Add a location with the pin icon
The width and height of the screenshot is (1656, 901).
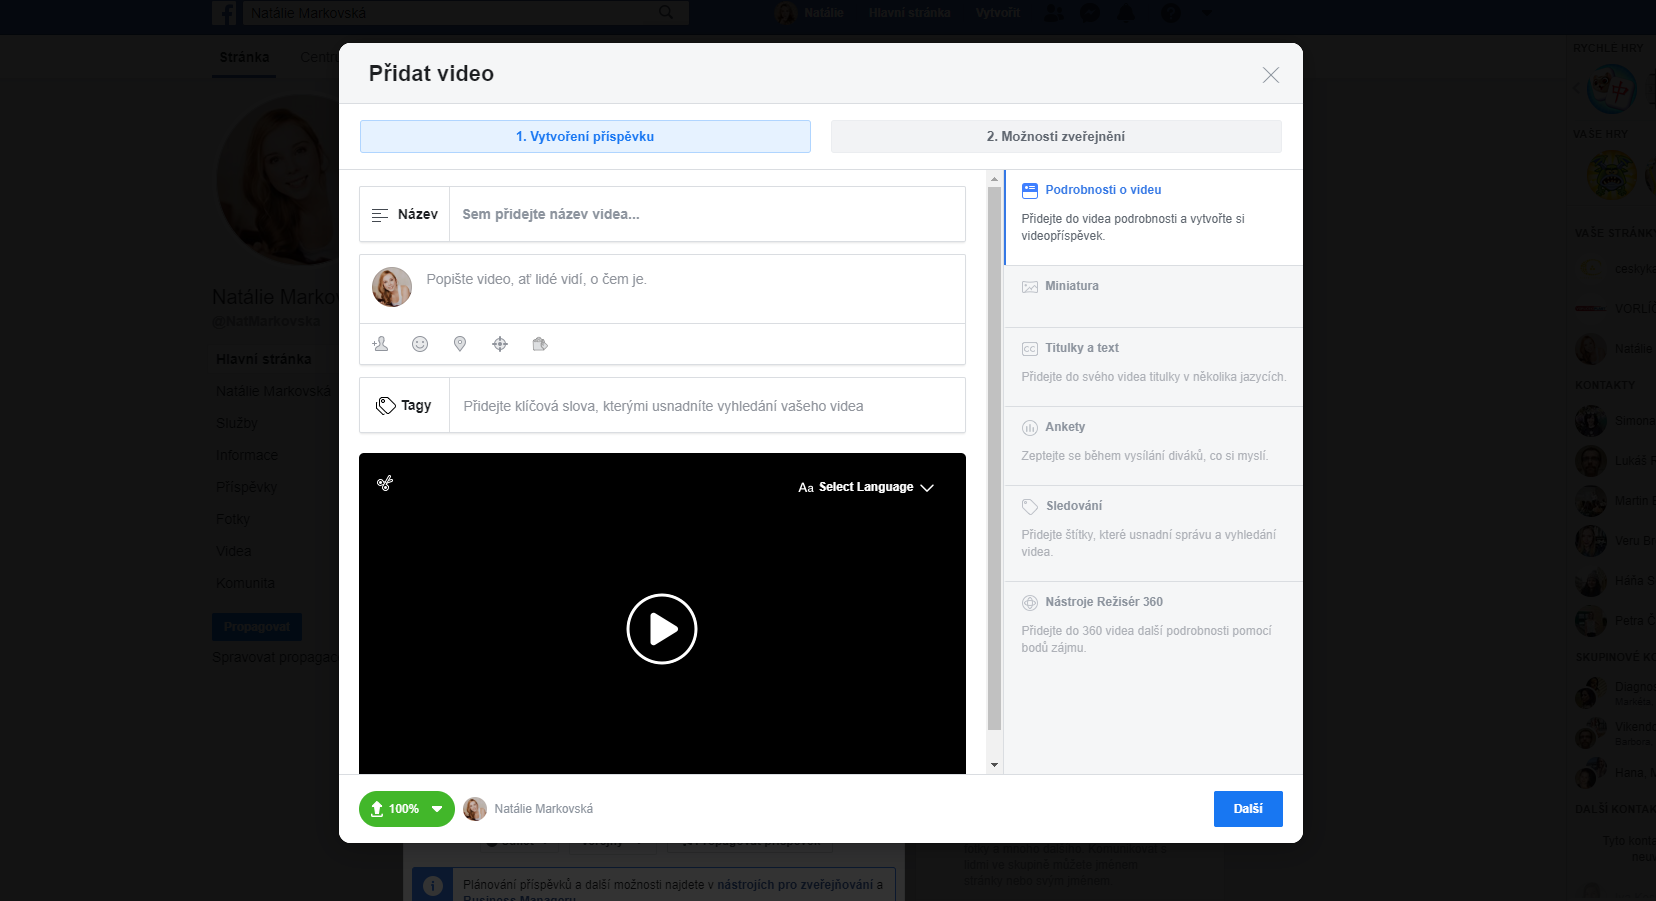click(x=460, y=344)
